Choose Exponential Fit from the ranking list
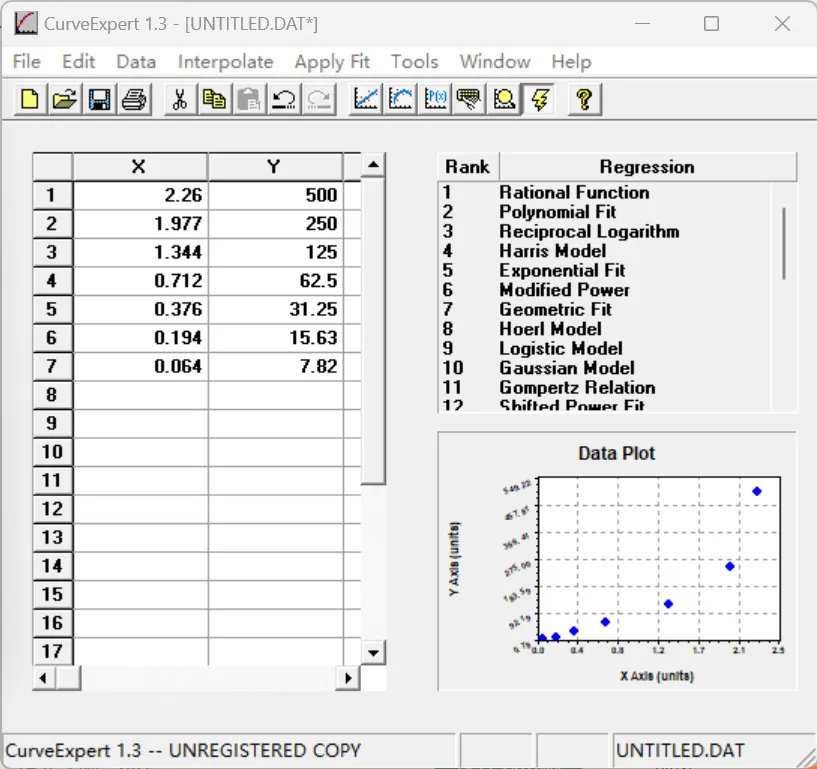817x769 pixels. [562, 270]
